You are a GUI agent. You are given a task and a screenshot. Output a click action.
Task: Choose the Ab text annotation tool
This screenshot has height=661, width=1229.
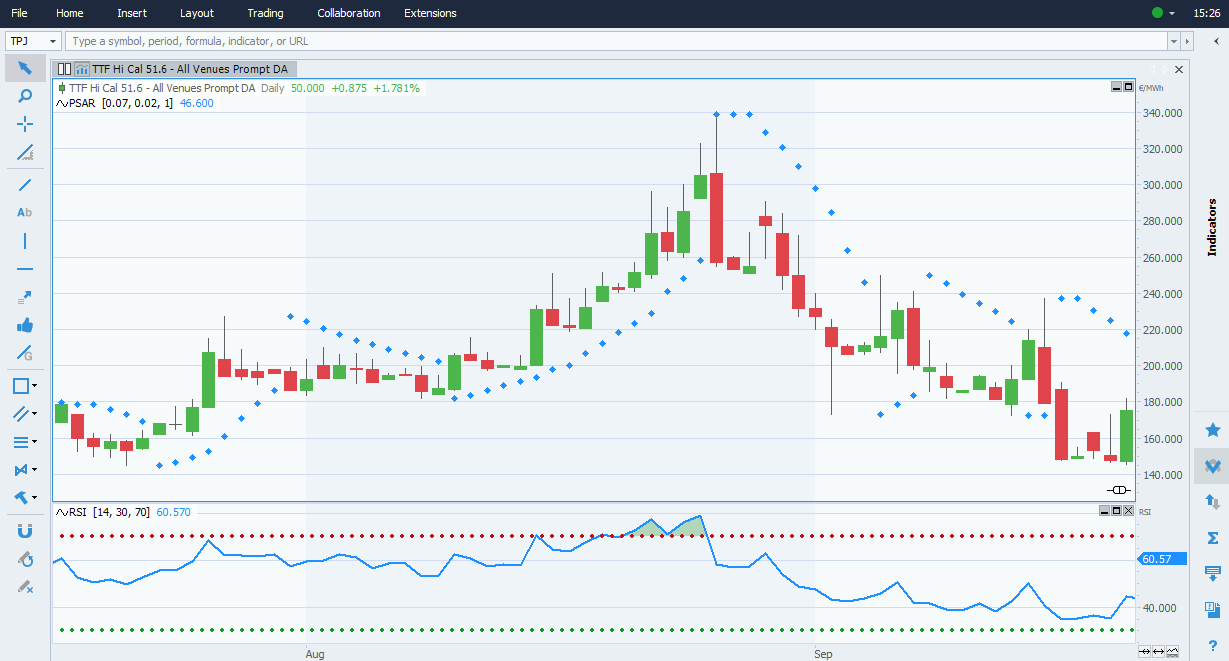click(25, 212)
